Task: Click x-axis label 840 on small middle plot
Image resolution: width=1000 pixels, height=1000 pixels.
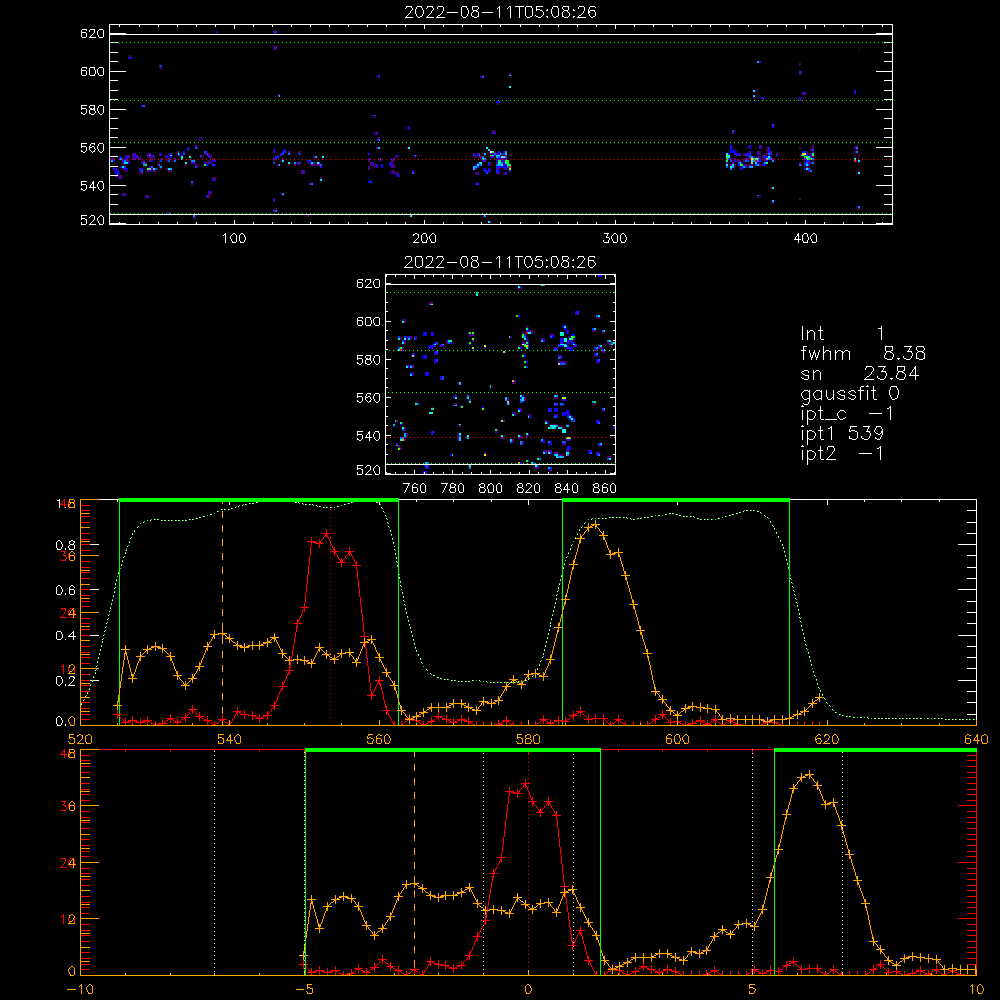Action: click(566, 488)
